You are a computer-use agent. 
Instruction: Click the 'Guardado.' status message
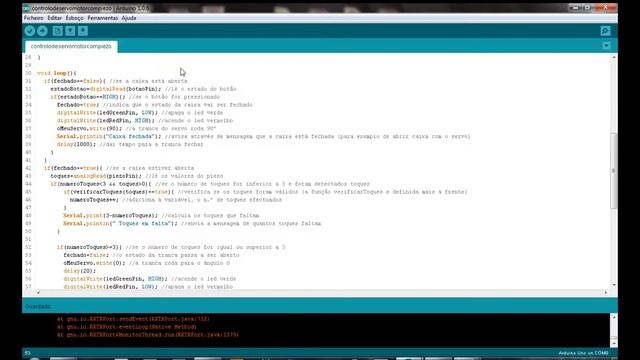[38, 306]
